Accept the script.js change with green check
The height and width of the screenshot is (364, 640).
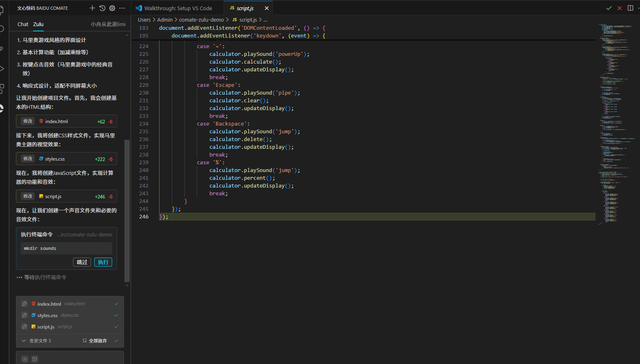116,326
